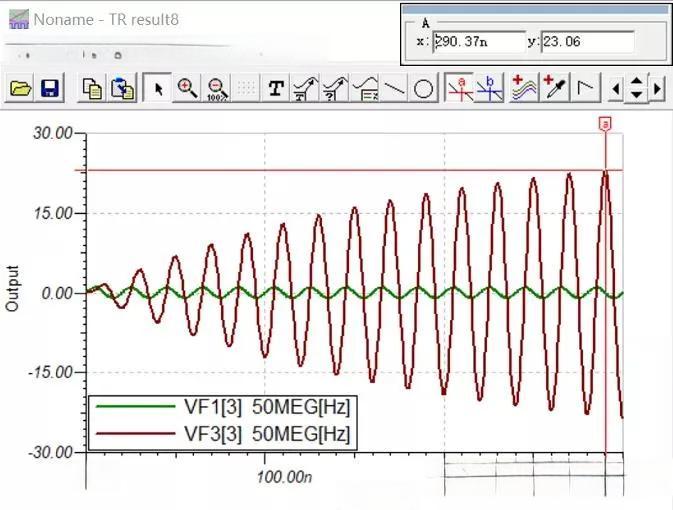Click the angle-shaped toolbar icon
The image size is (673, 510).
point(585,88)
